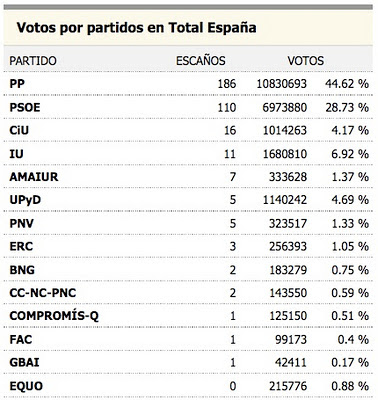Click PSOE's 28.73 % percentage value
The image size is (378, 400).
pyautogui.click(x=347, y=107)
